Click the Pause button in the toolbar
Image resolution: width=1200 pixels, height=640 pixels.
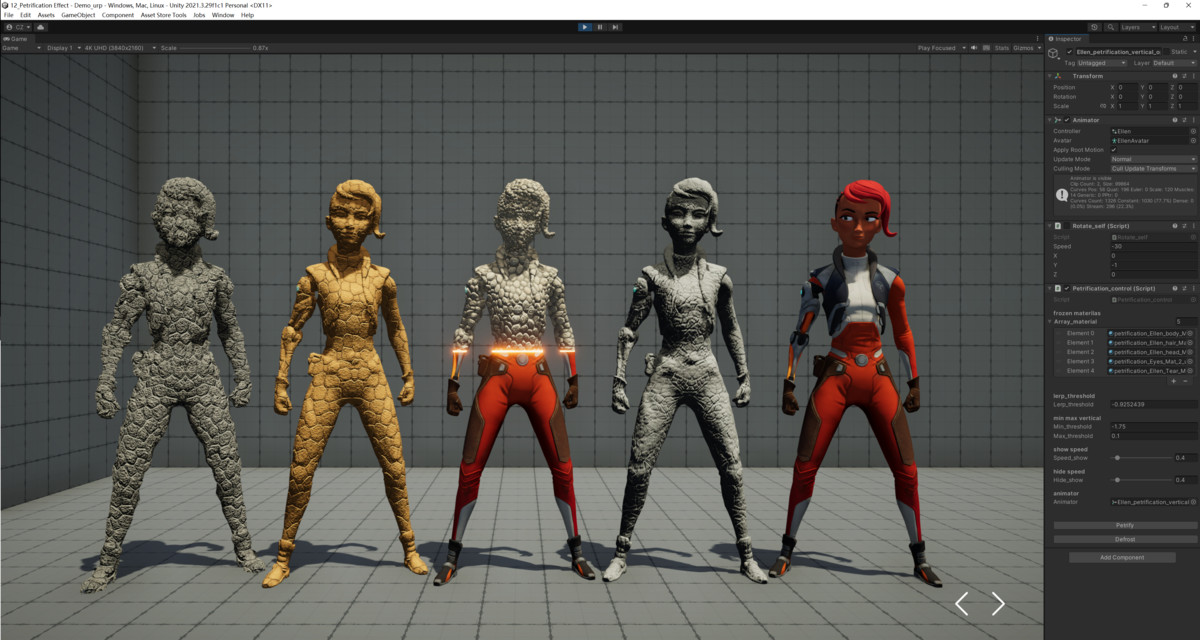599,27
